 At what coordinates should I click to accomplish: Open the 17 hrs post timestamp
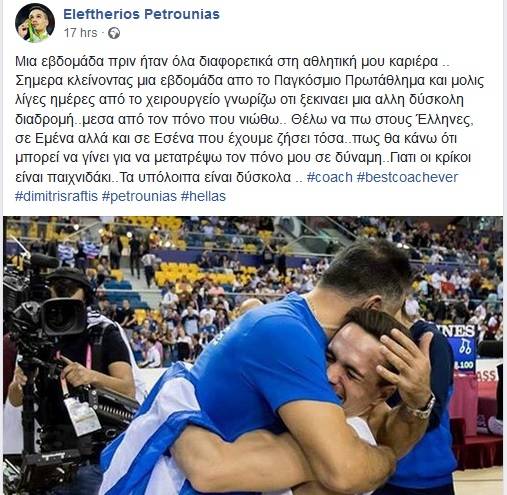pos(80,33)
